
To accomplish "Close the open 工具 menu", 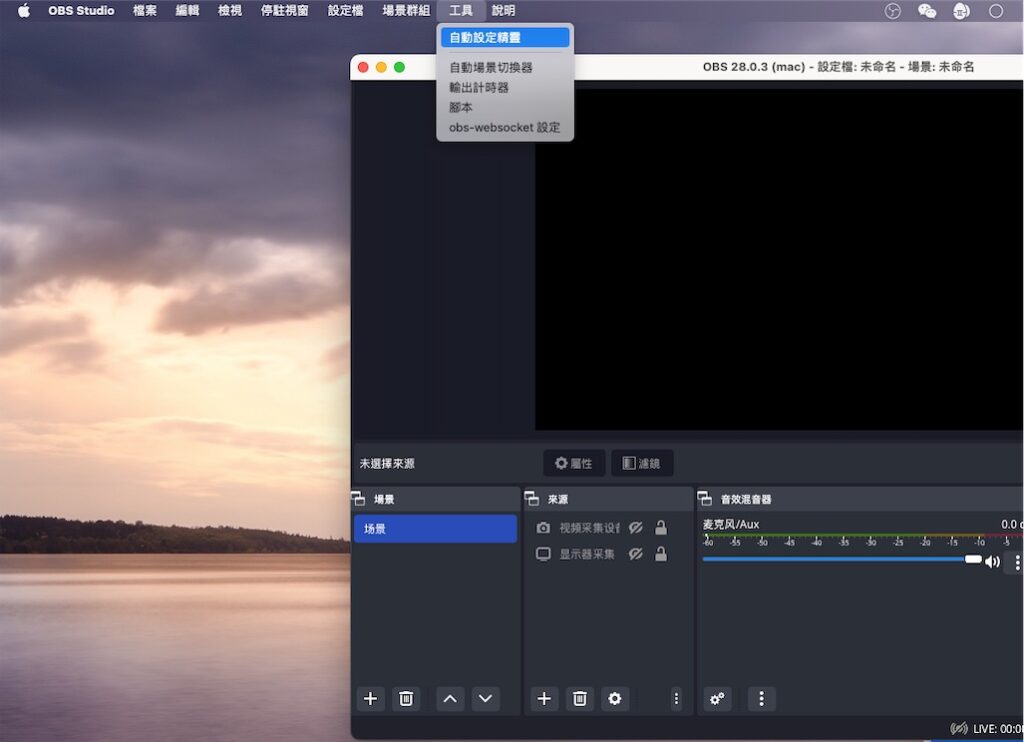I will 460,10.
